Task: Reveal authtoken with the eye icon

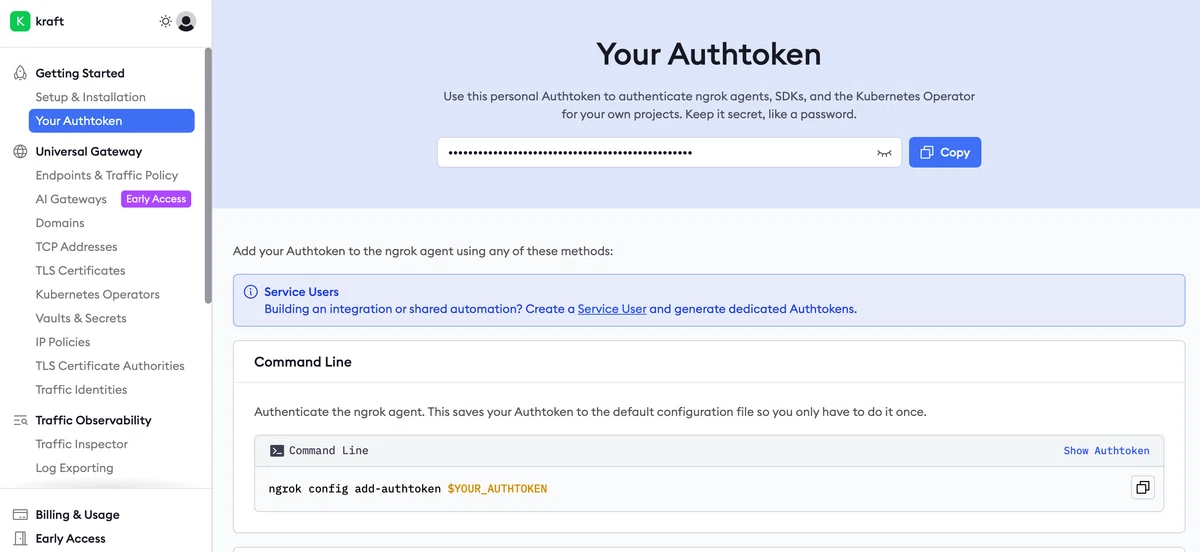Action: (884, 153)
